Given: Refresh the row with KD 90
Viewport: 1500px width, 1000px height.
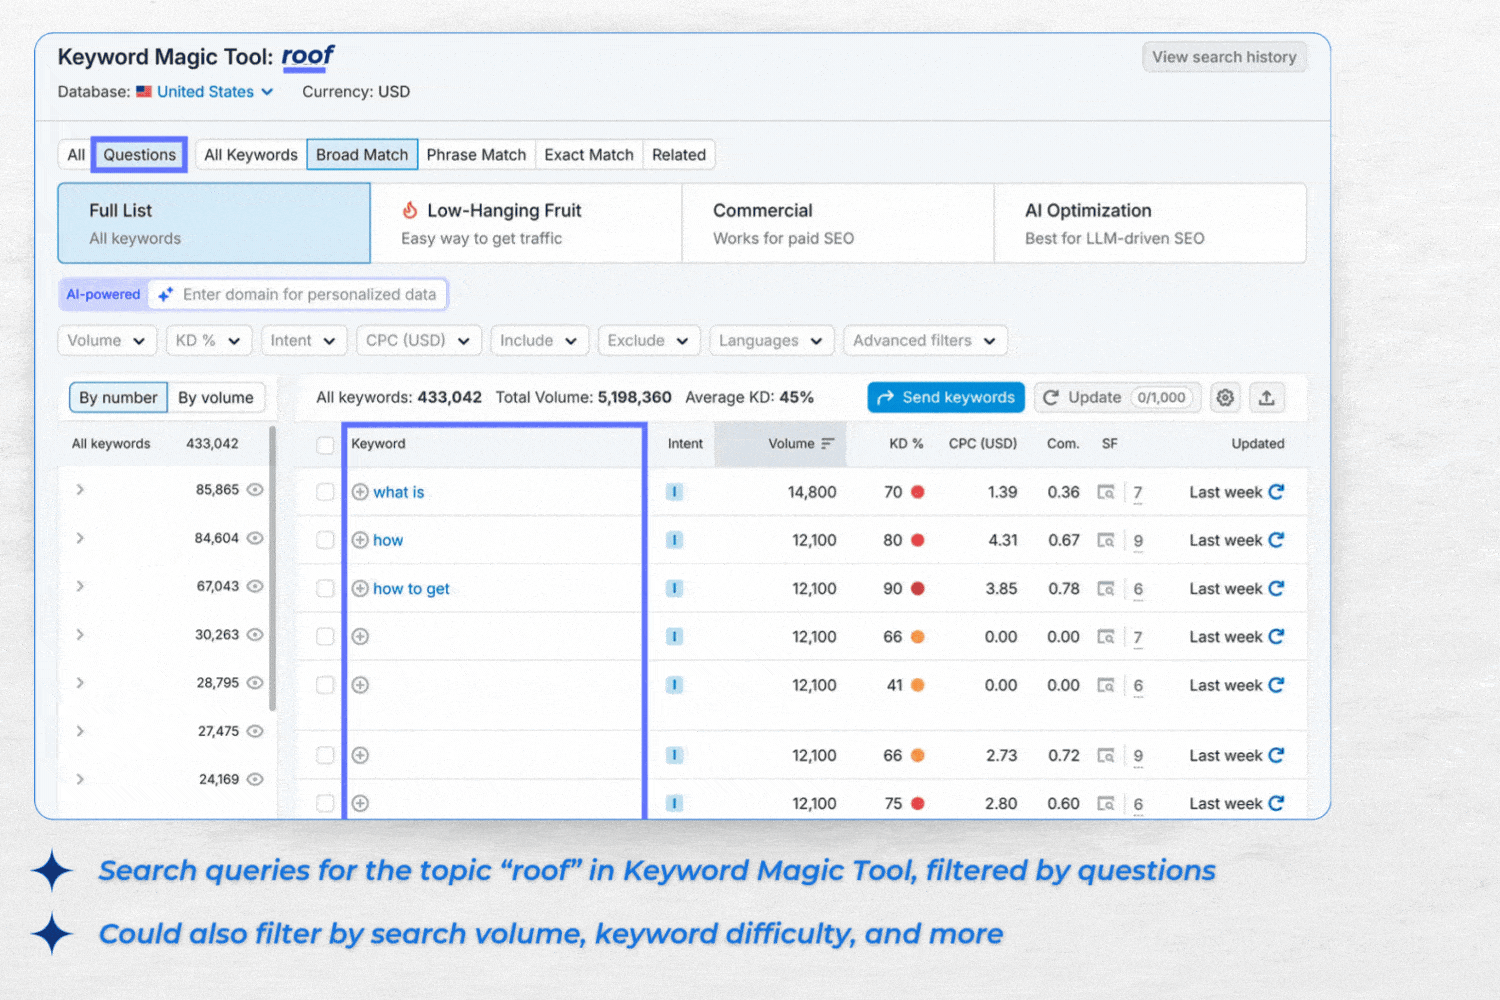Looking at the screenshot, I should [1276, 588].
